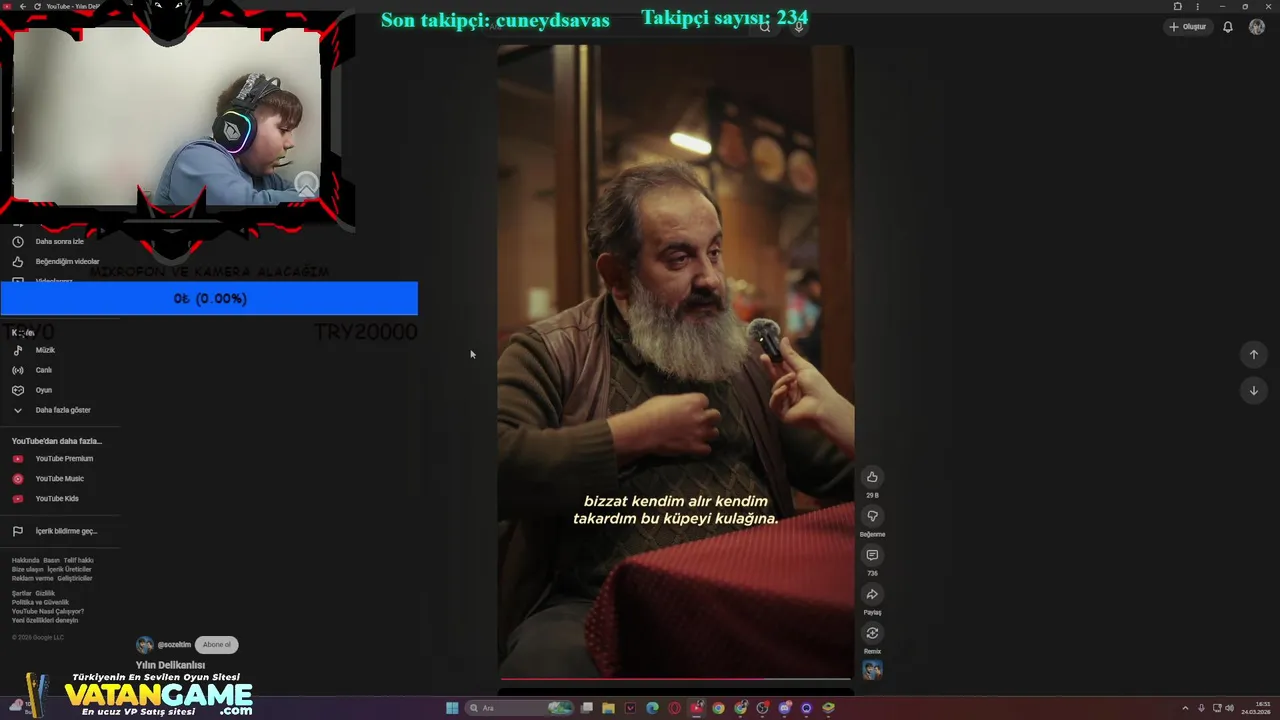Click the taskbar Ara search box
The width and height of the screenshot is (1280, 720).
[521, 708]
